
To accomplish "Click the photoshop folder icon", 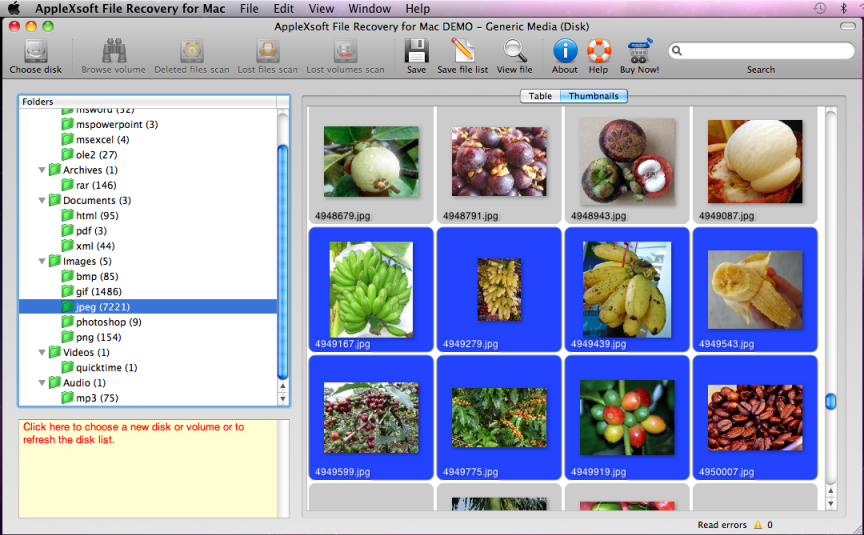I will [67, 321].
